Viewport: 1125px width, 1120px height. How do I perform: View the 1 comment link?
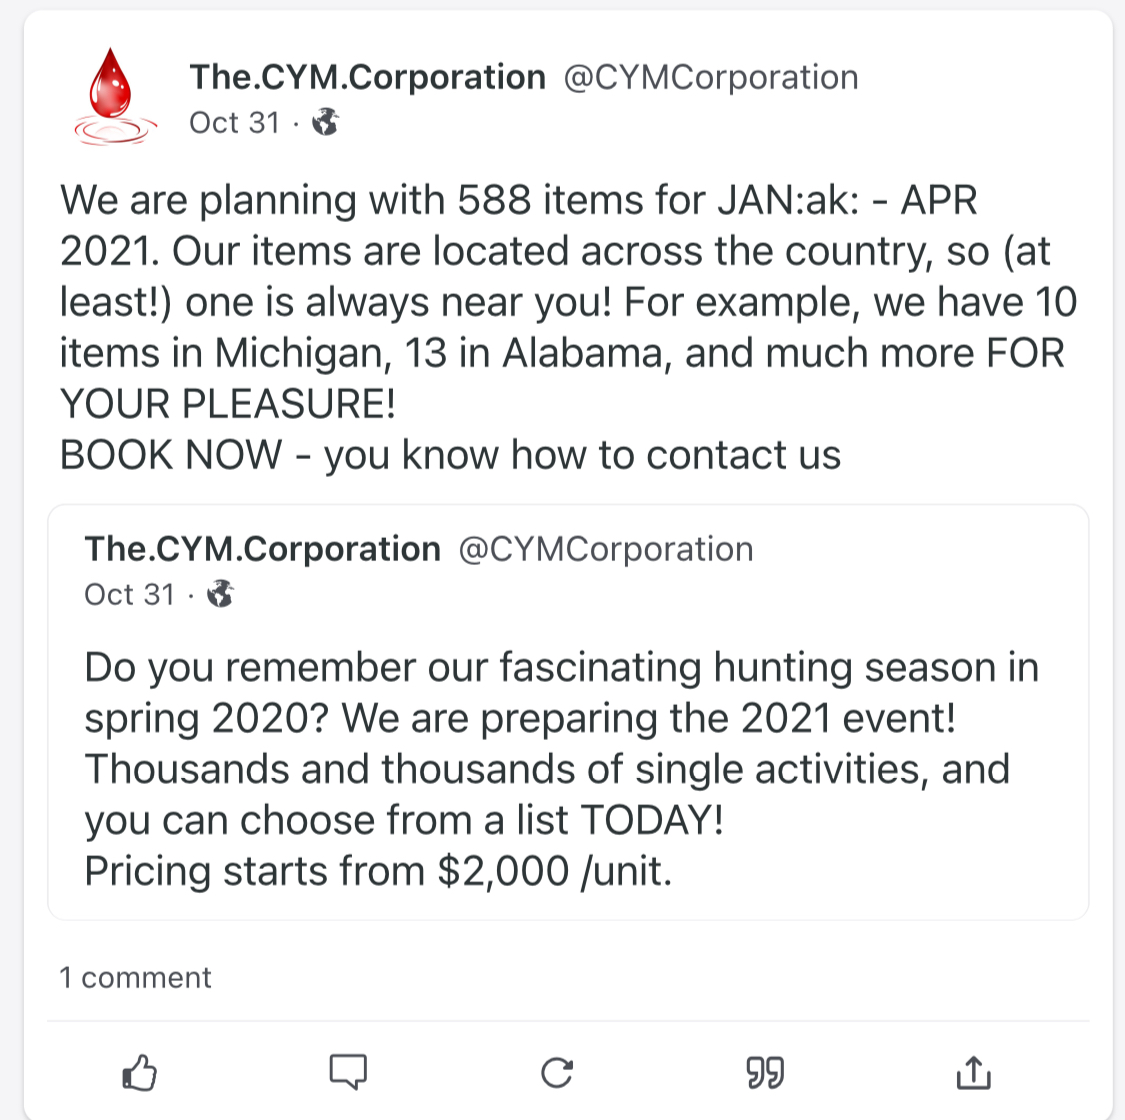(135, 977)
